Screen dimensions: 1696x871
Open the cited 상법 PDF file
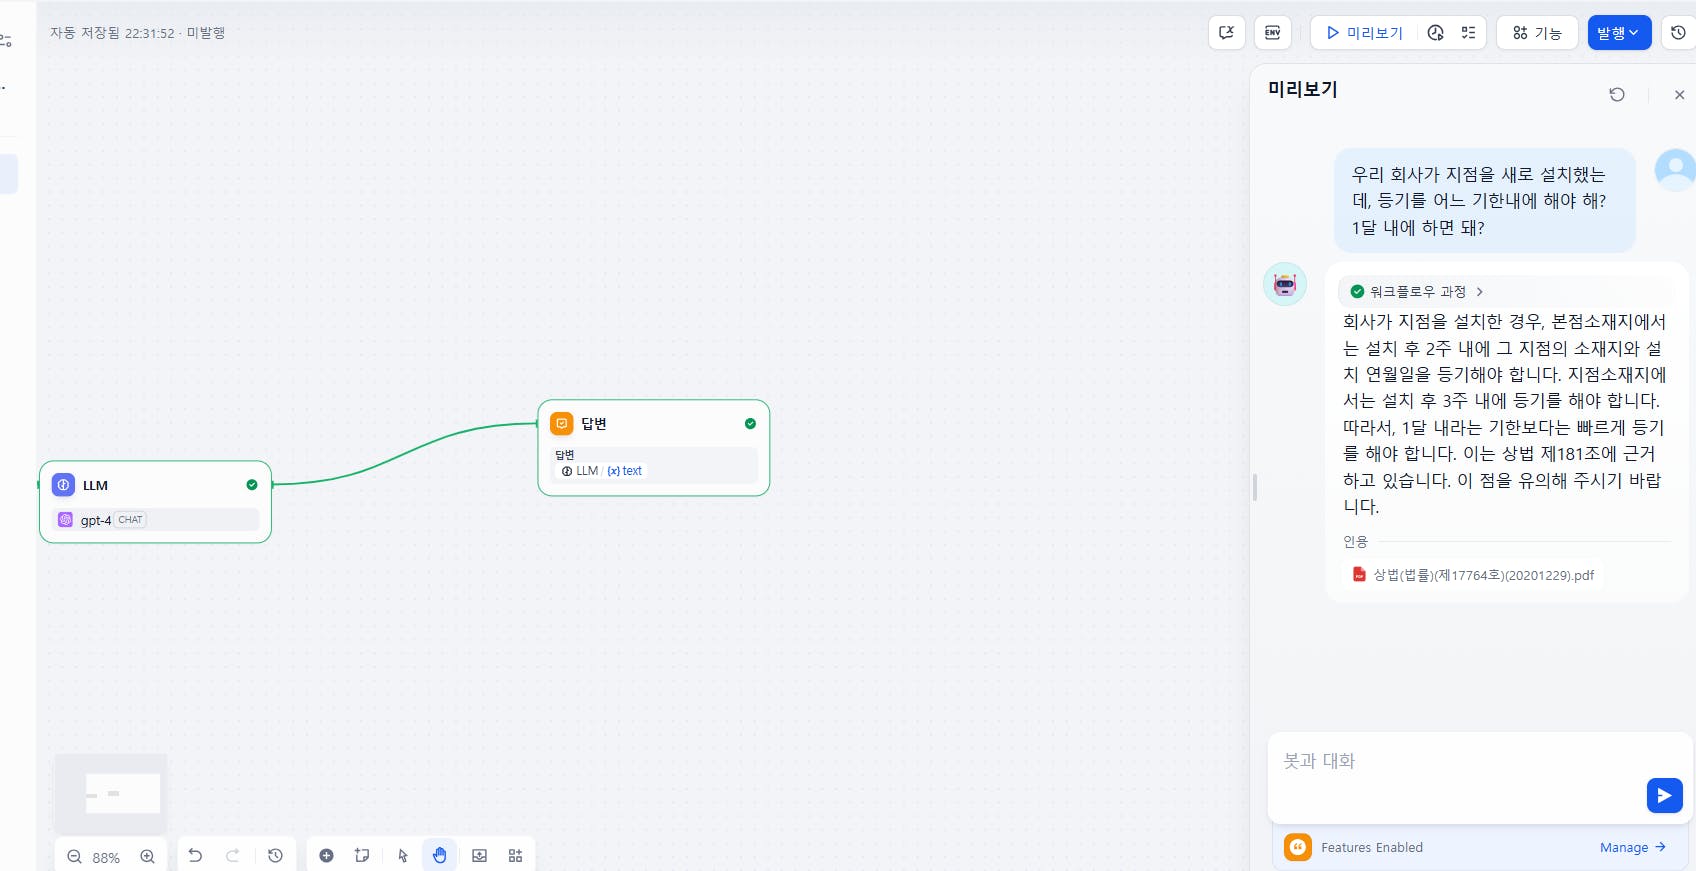pyautogui.click(x=1473, y=575)
